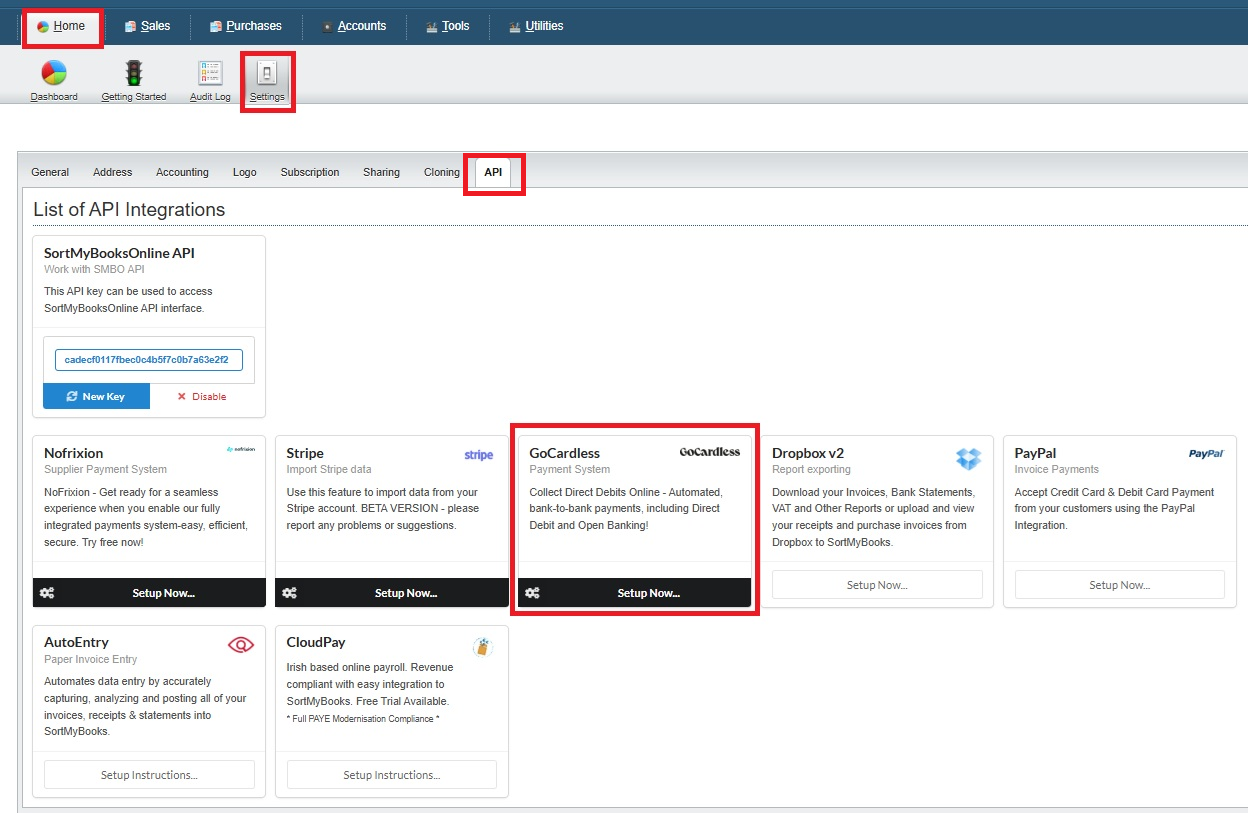Image resolution: width=1248 pixels, height=813 pixels.
Task: Open Setup Instructions for CloudPay
Action: click(392, 775)
